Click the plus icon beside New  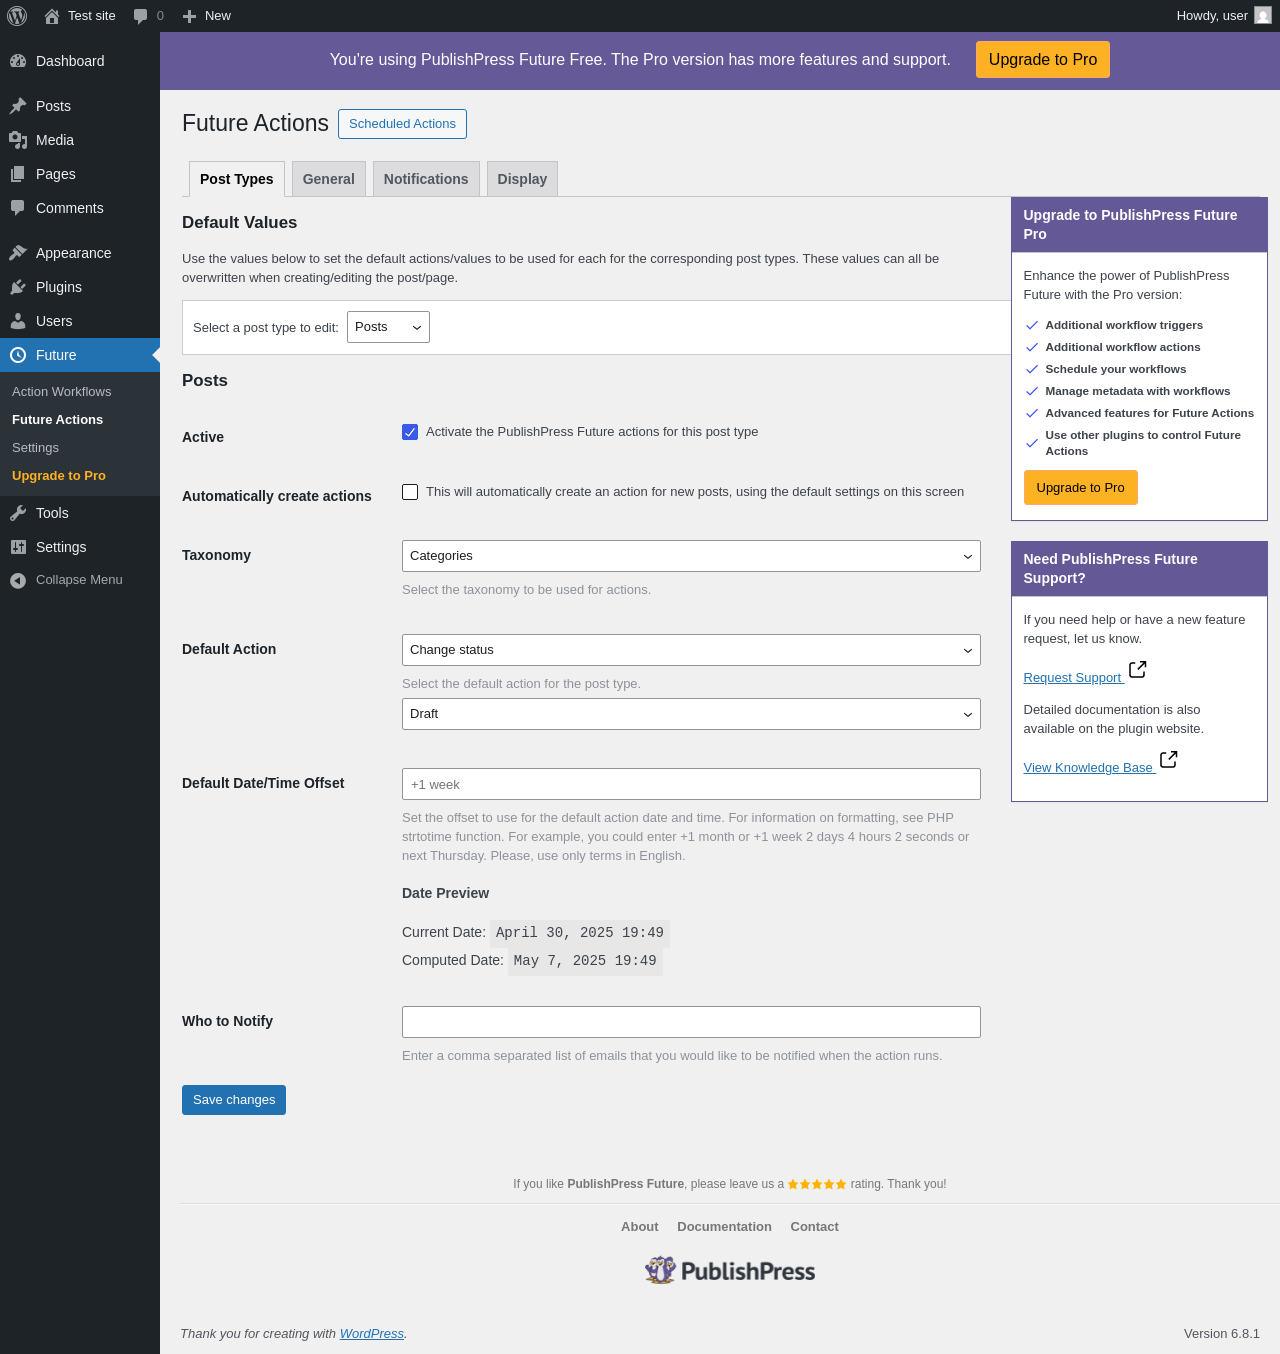coord(189,16)
